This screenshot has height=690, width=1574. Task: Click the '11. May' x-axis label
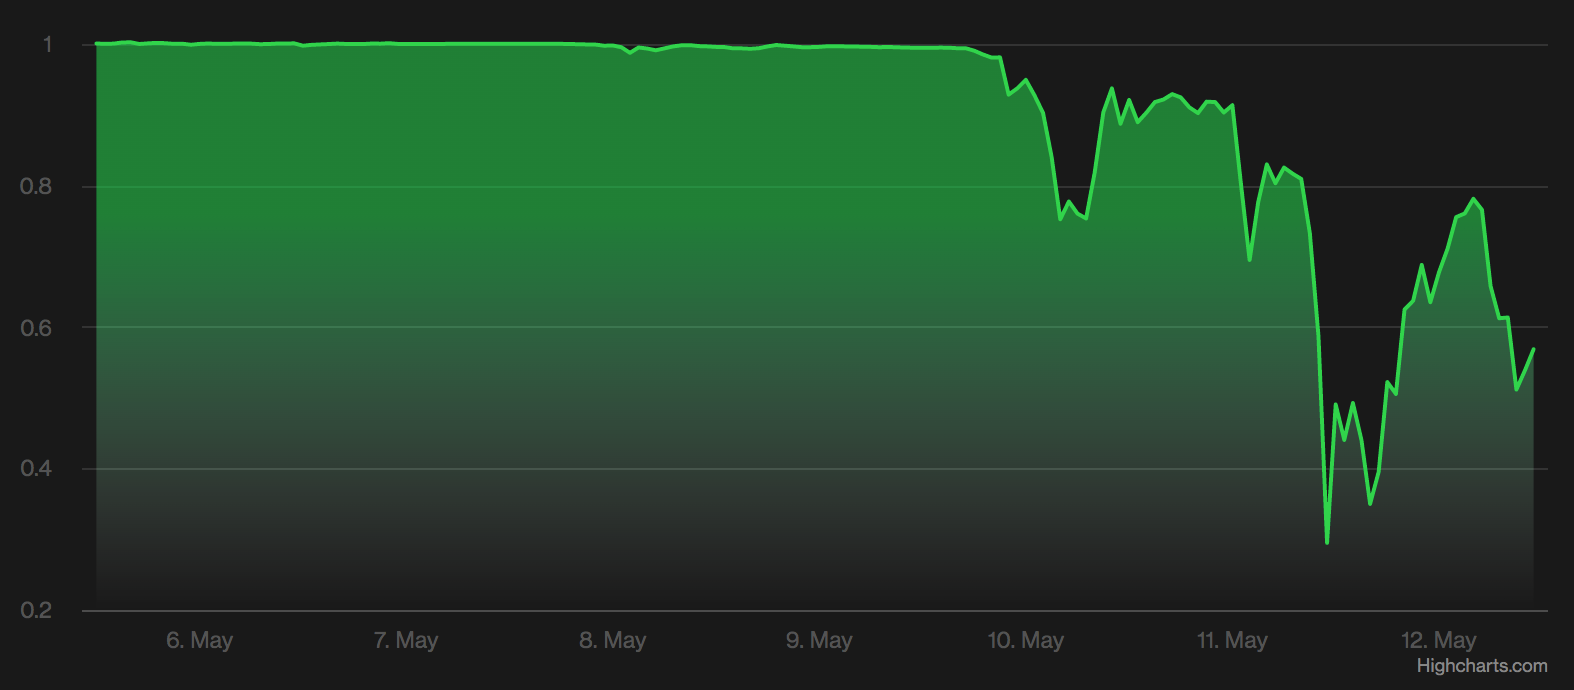(1232, 640)
